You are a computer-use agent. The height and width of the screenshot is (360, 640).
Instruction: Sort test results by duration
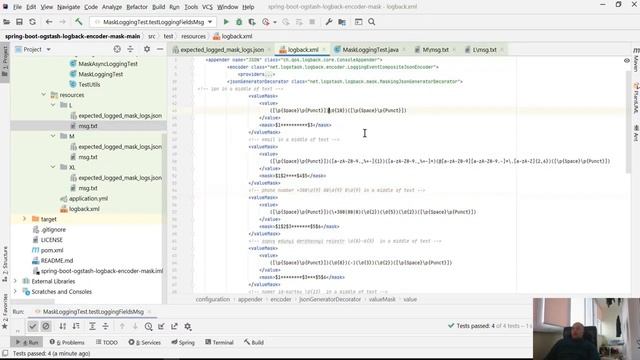coord(76,326)
